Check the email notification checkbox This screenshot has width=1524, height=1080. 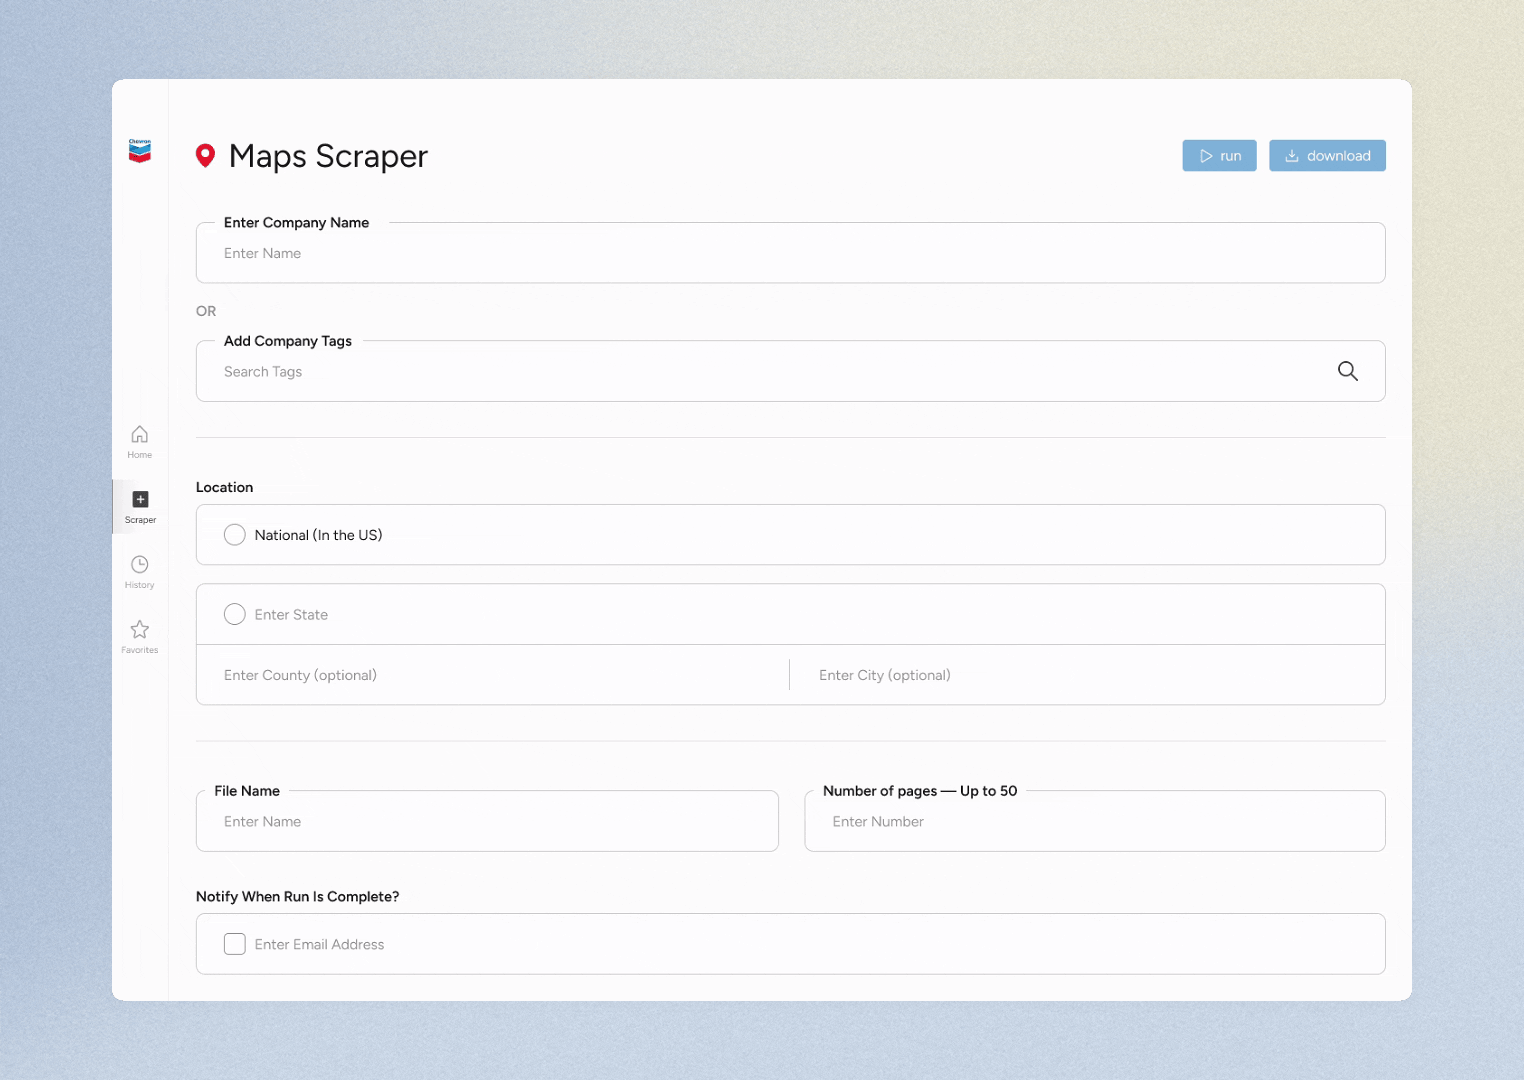tap(235, 944)
